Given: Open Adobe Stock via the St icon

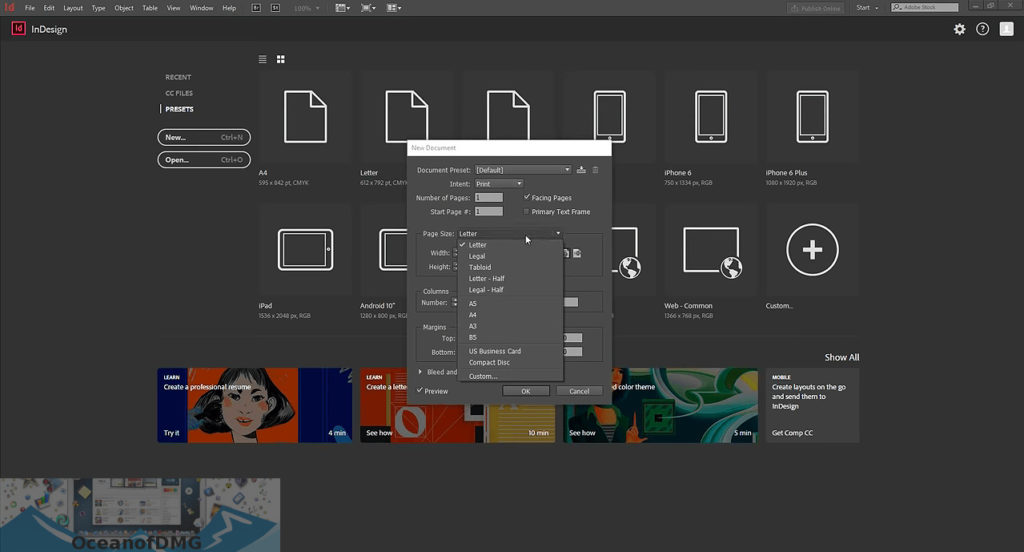Looking at the screenshot, I should pyautogui.click(x=276, y=8).
